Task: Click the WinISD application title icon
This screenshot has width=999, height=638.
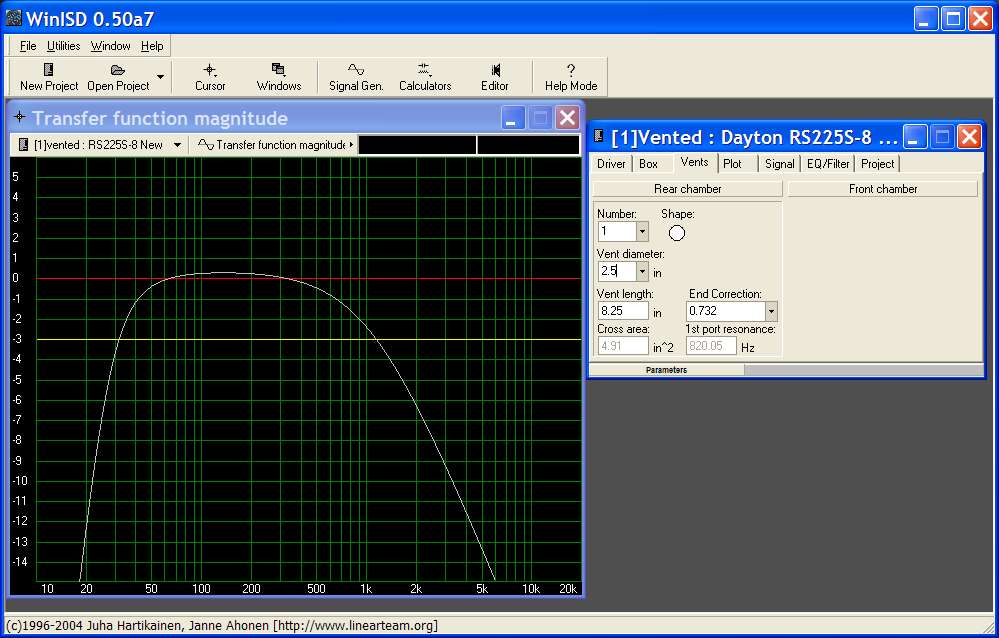Action: (13, 18)
